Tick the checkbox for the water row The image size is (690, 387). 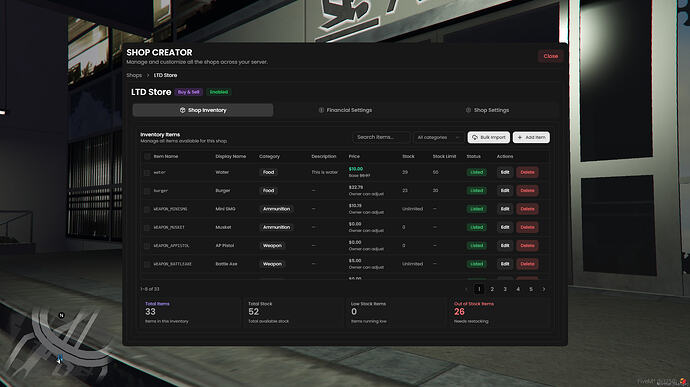click(x=147, y=173)
